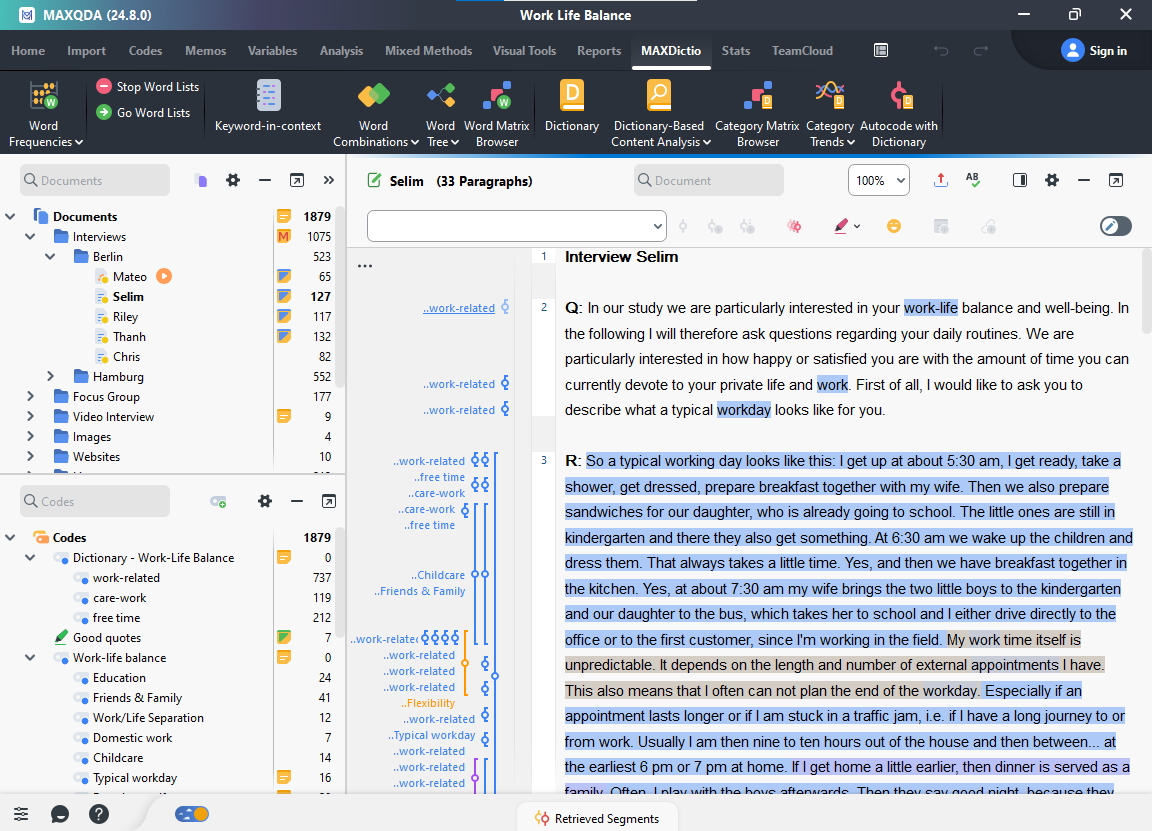Open the chat bubble icon in status bar
Screen dimensions: 1152x831
tap(60, 814)
